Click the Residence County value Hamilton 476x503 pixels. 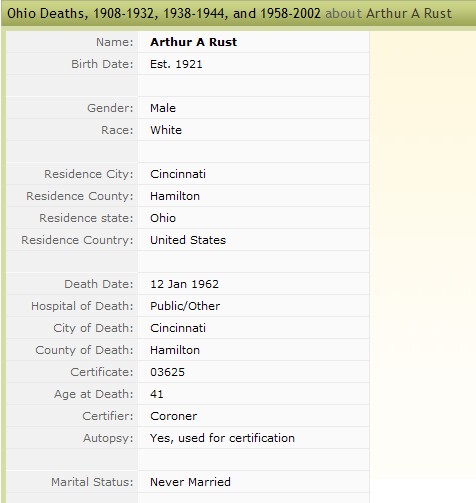175,196
